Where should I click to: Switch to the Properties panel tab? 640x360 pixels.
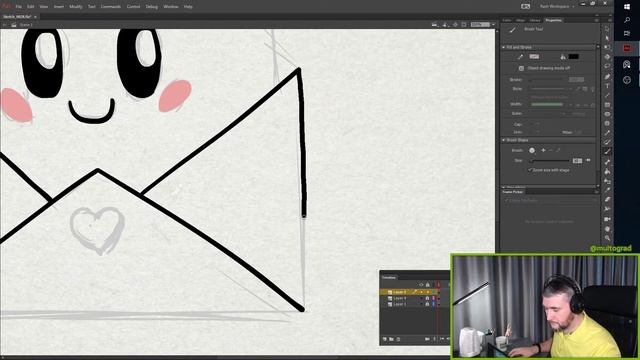pos(553,20)
